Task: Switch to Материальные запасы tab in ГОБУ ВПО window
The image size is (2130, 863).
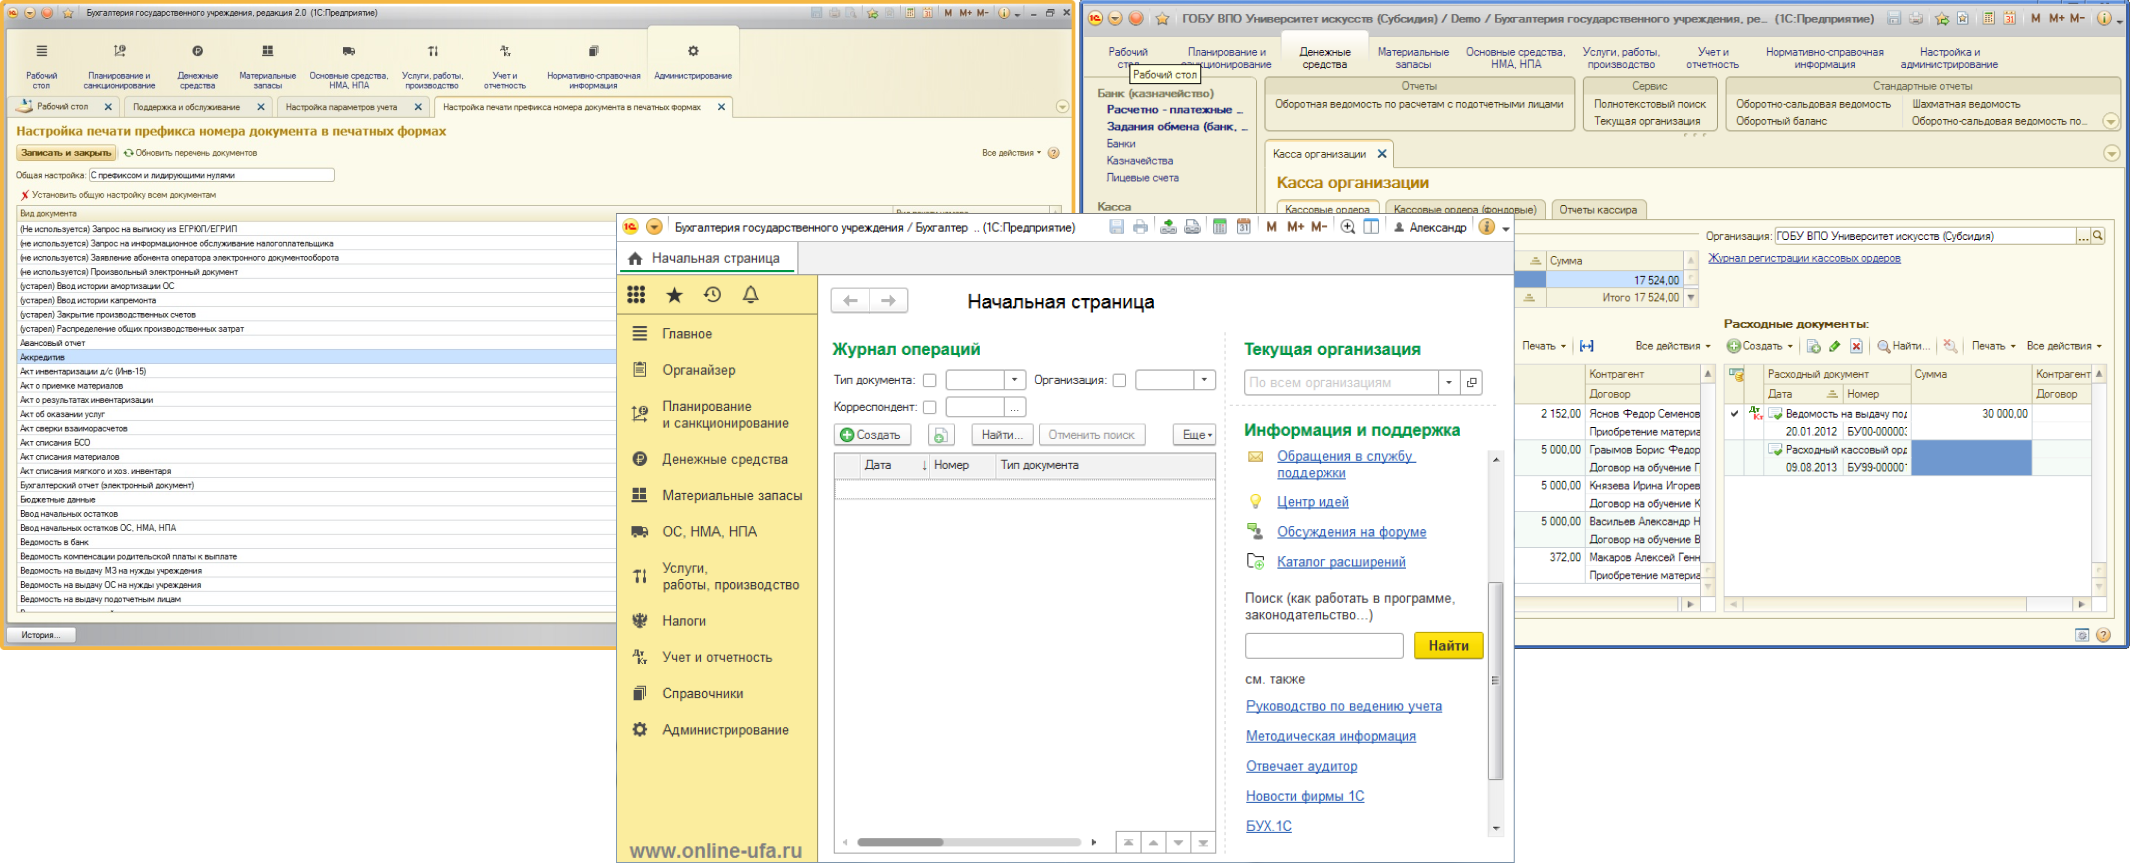Action: pos(1413,58)
